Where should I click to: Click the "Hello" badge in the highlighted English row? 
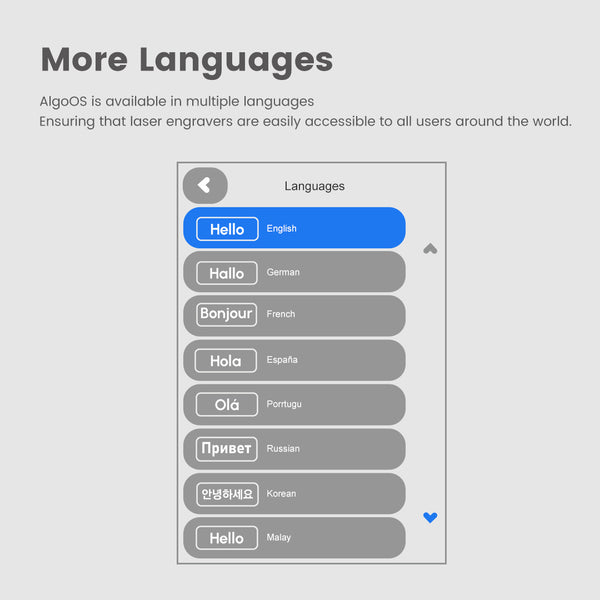226,229
